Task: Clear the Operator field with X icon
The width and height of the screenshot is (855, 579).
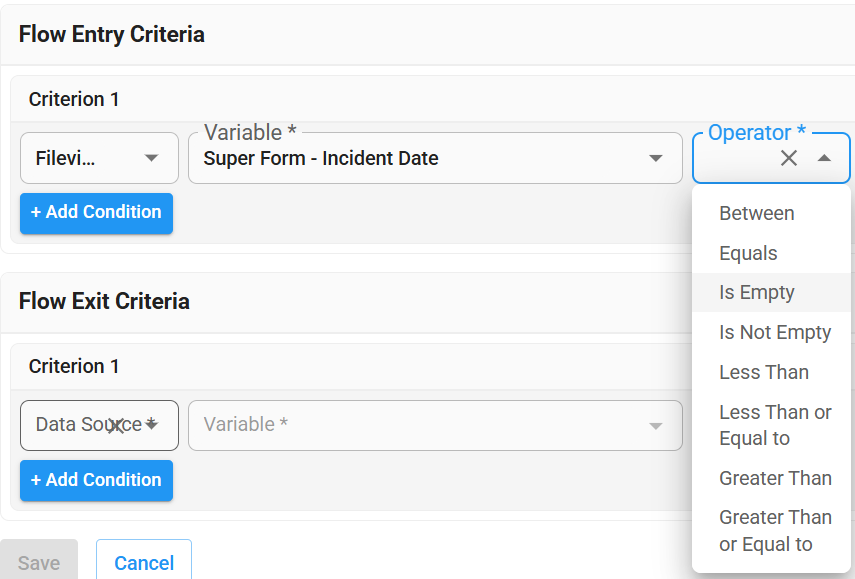Action: (789, 158)
